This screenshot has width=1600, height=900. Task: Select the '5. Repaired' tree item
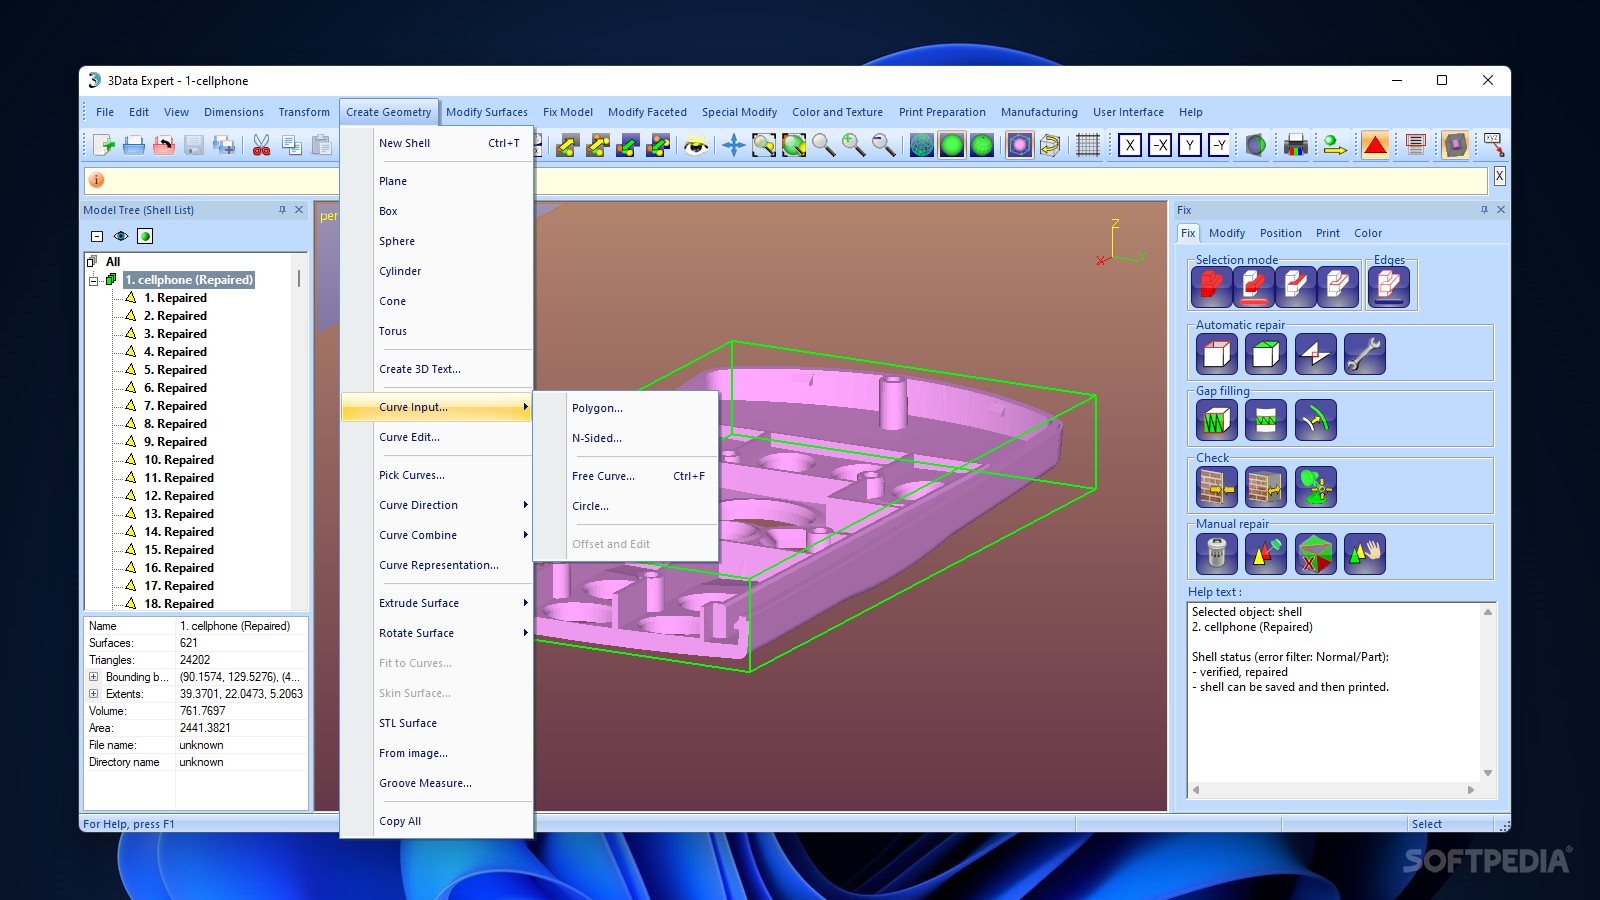point(175,370)
